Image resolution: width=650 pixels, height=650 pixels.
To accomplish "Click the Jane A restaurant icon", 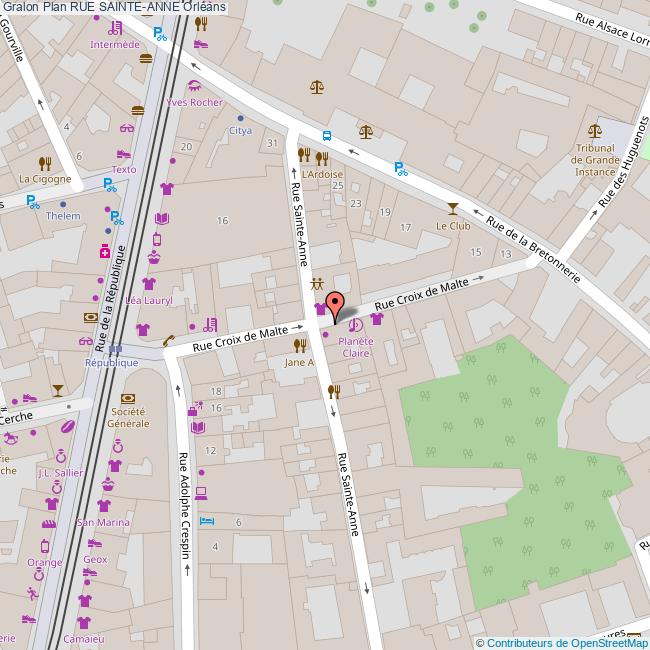I will [x=298, y=346].
